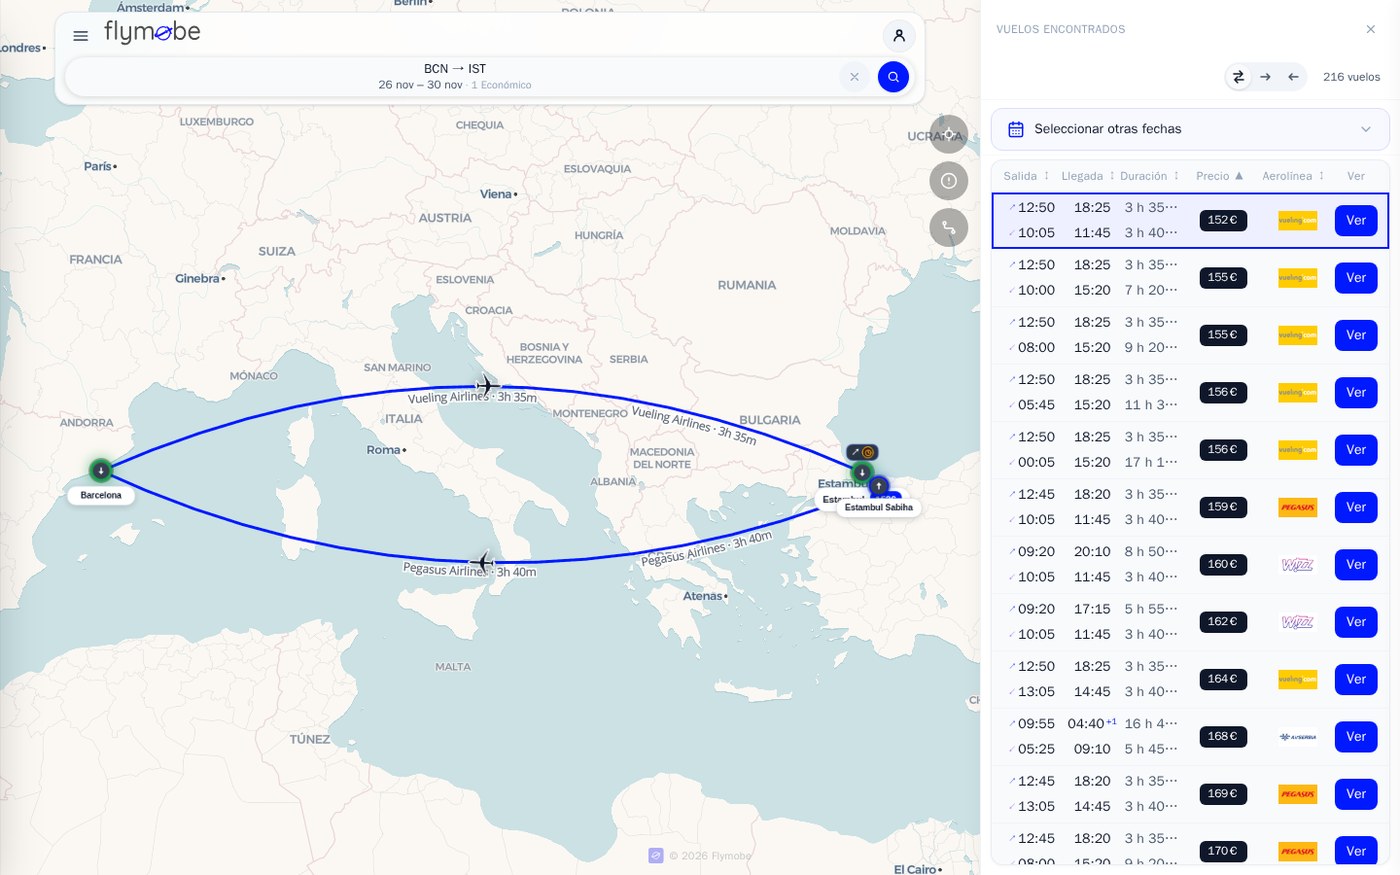Sort flights by Llegada column

point(1088,176)
